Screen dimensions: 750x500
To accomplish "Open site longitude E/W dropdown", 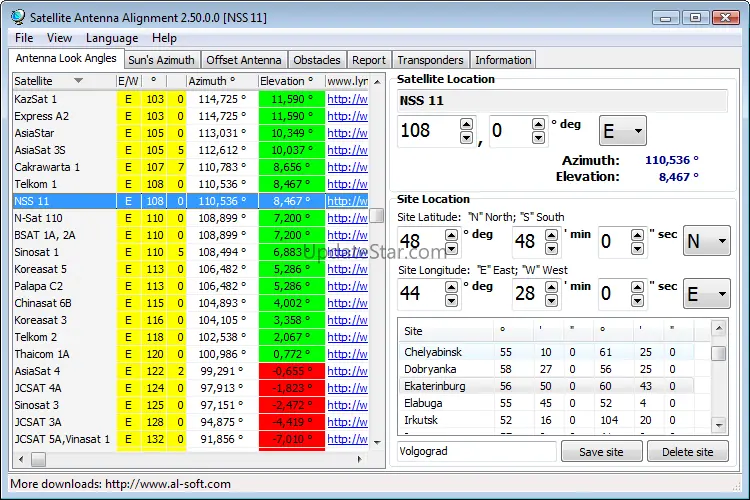I will click(x=709, y=294).
